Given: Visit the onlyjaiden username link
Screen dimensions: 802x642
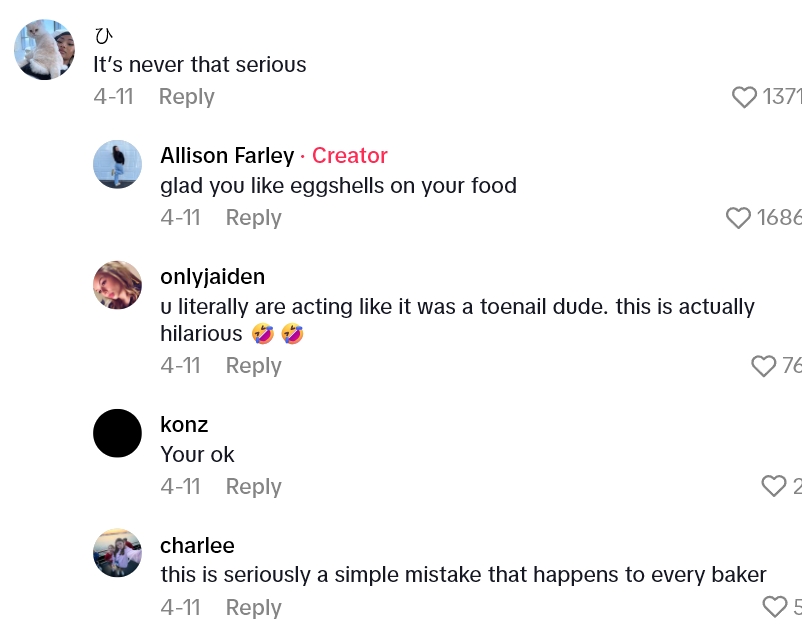Looking at the screenshot, I should click(212, 277).
